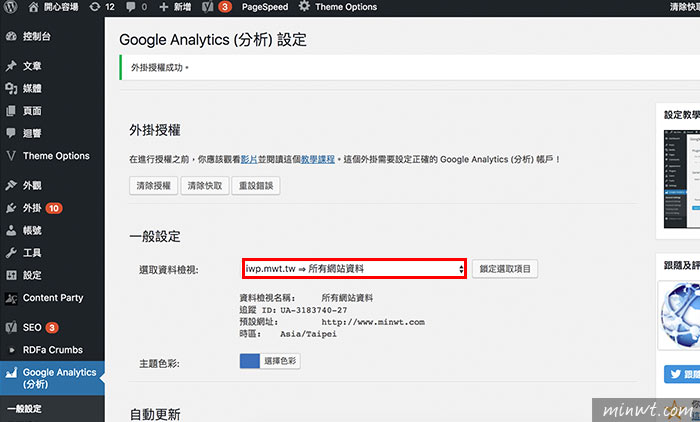Screen dimensions: 700x422
Task: Open Yoast SEO admin bar item
Action: (x=217, y=7)
